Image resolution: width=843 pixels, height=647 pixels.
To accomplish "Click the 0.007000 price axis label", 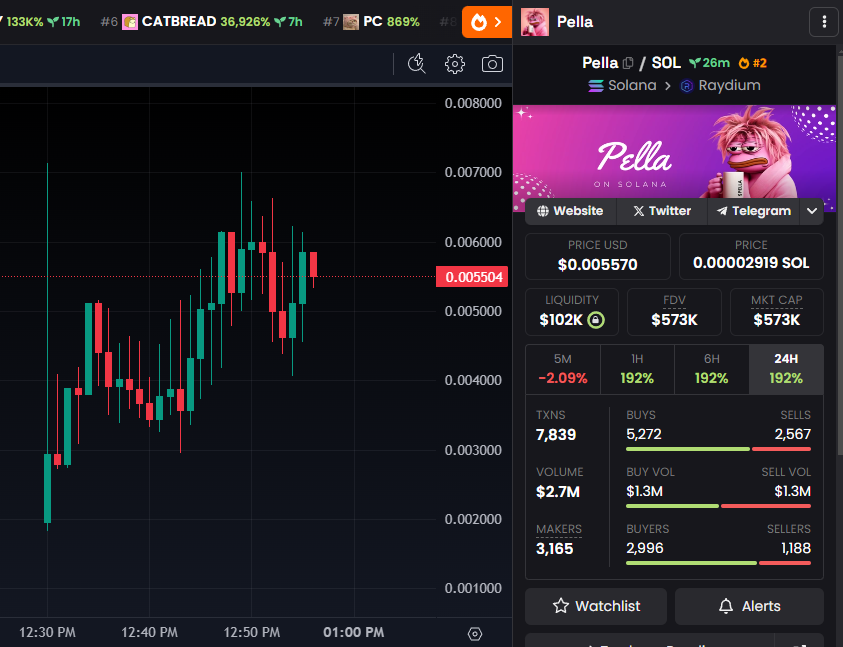I will tap(473, 173).
